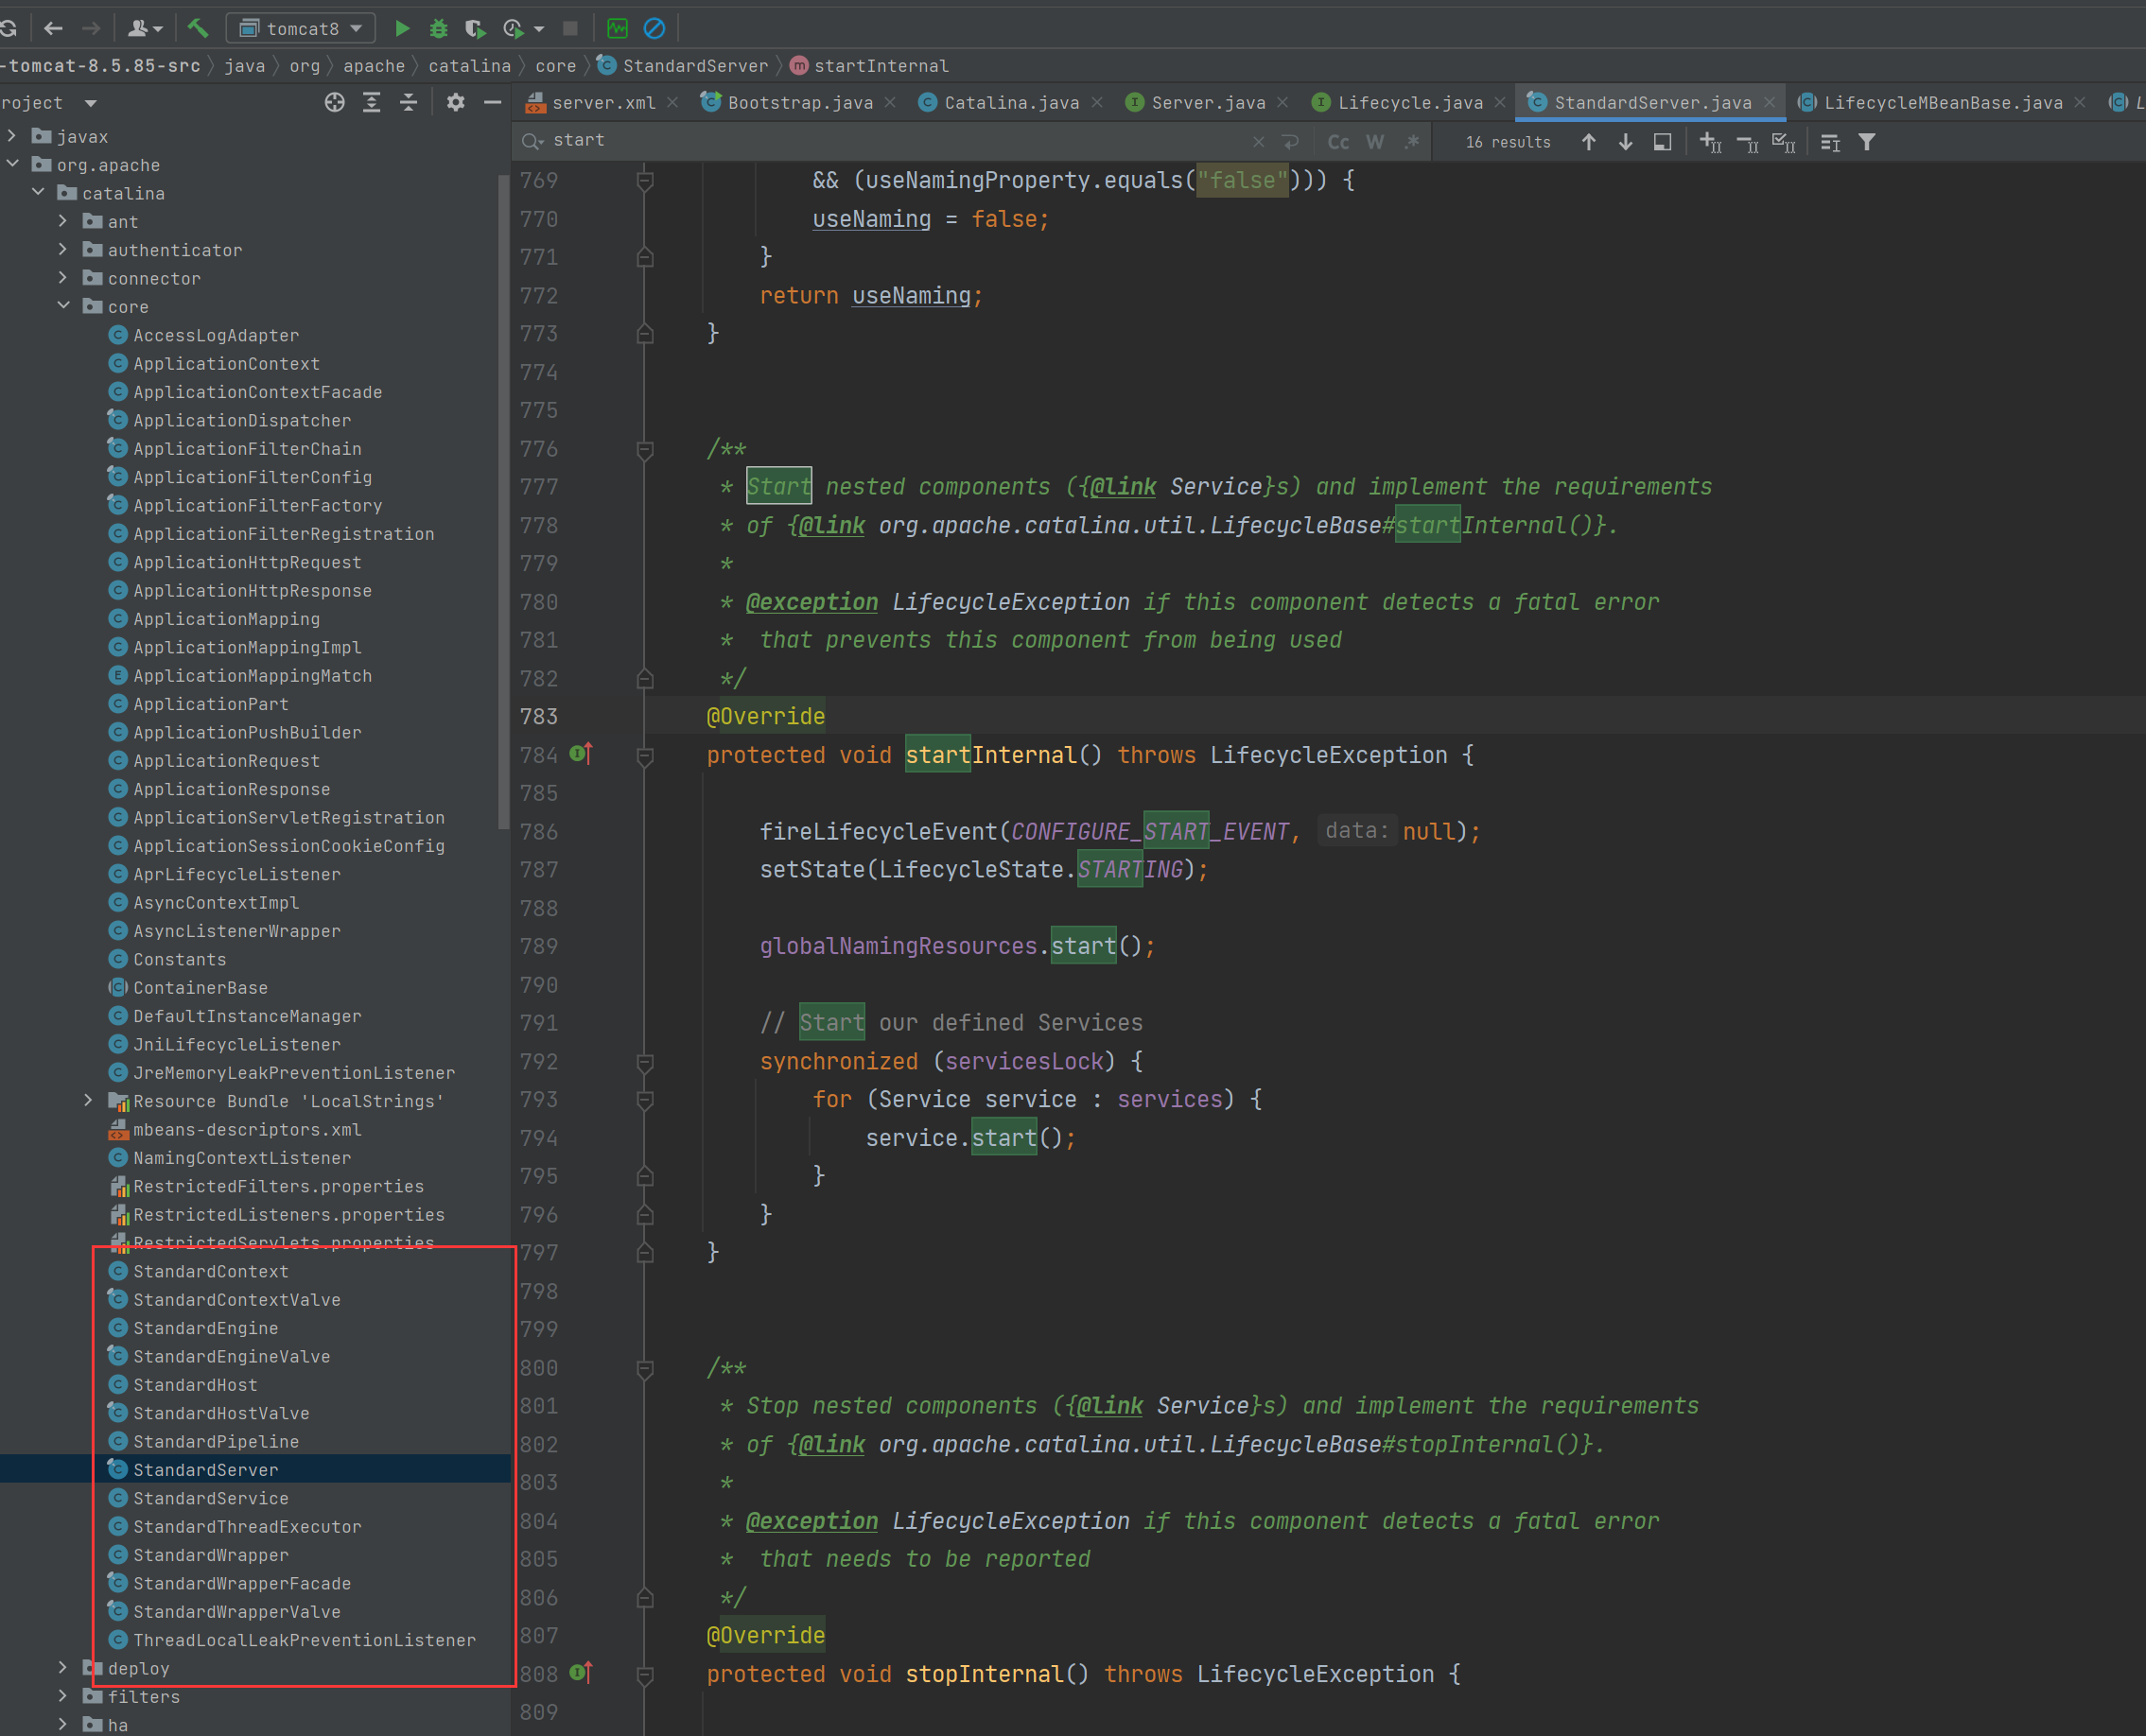Hide the Project tool window
Screen dimensions: 2146x1736
492,102
